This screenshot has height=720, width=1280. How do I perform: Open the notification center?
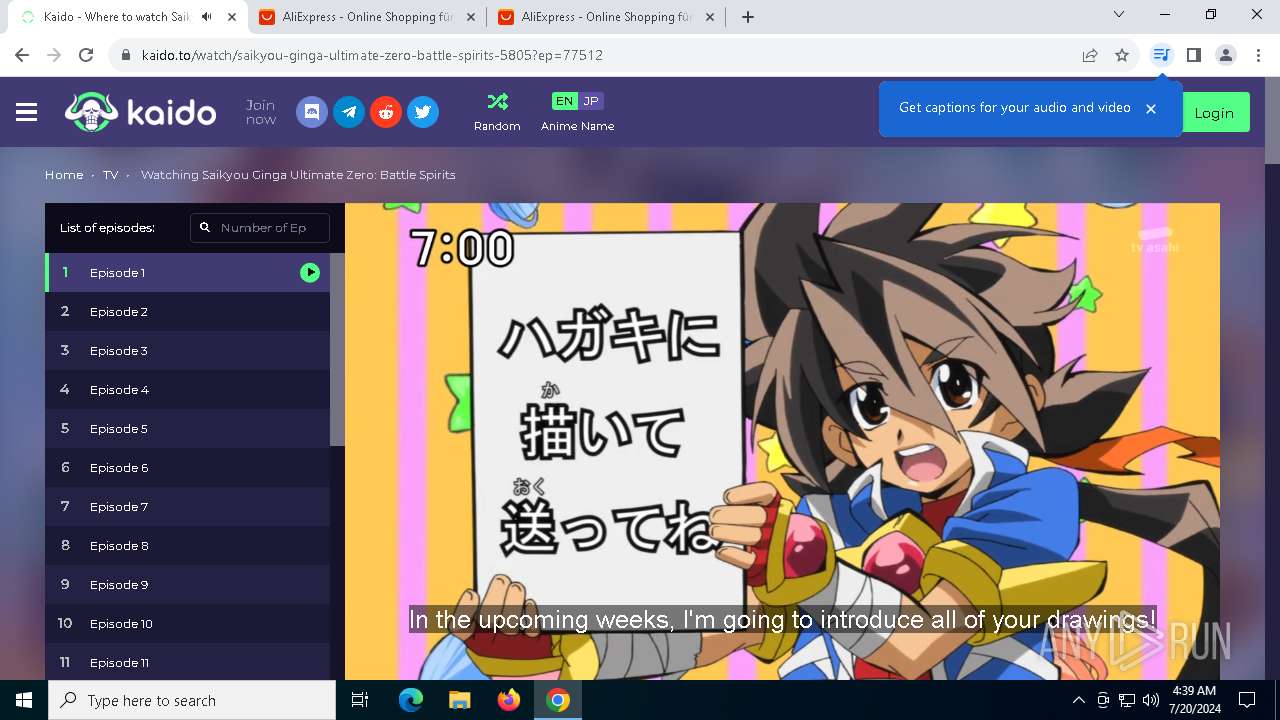click(1247, 700)
